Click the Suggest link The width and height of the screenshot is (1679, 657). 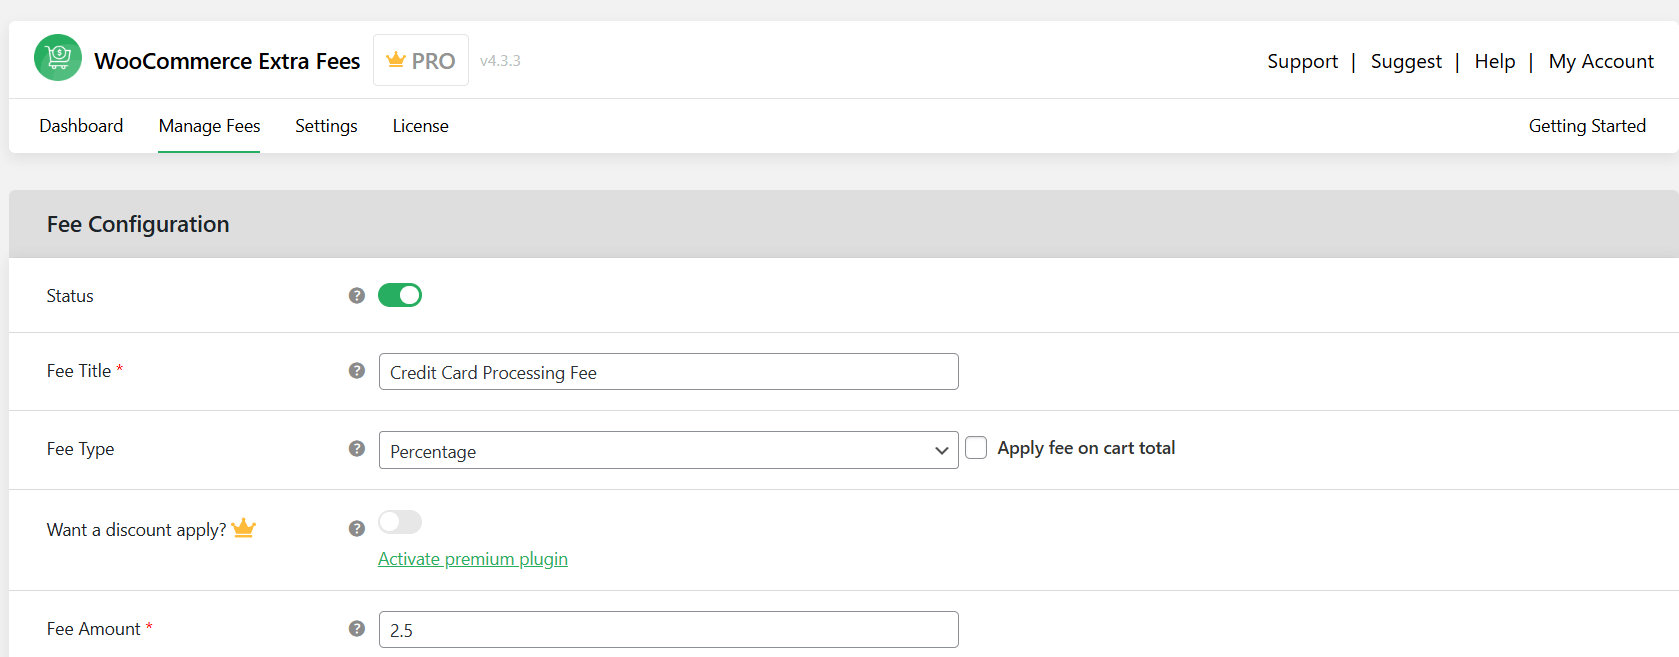[x=1406, y=61]
